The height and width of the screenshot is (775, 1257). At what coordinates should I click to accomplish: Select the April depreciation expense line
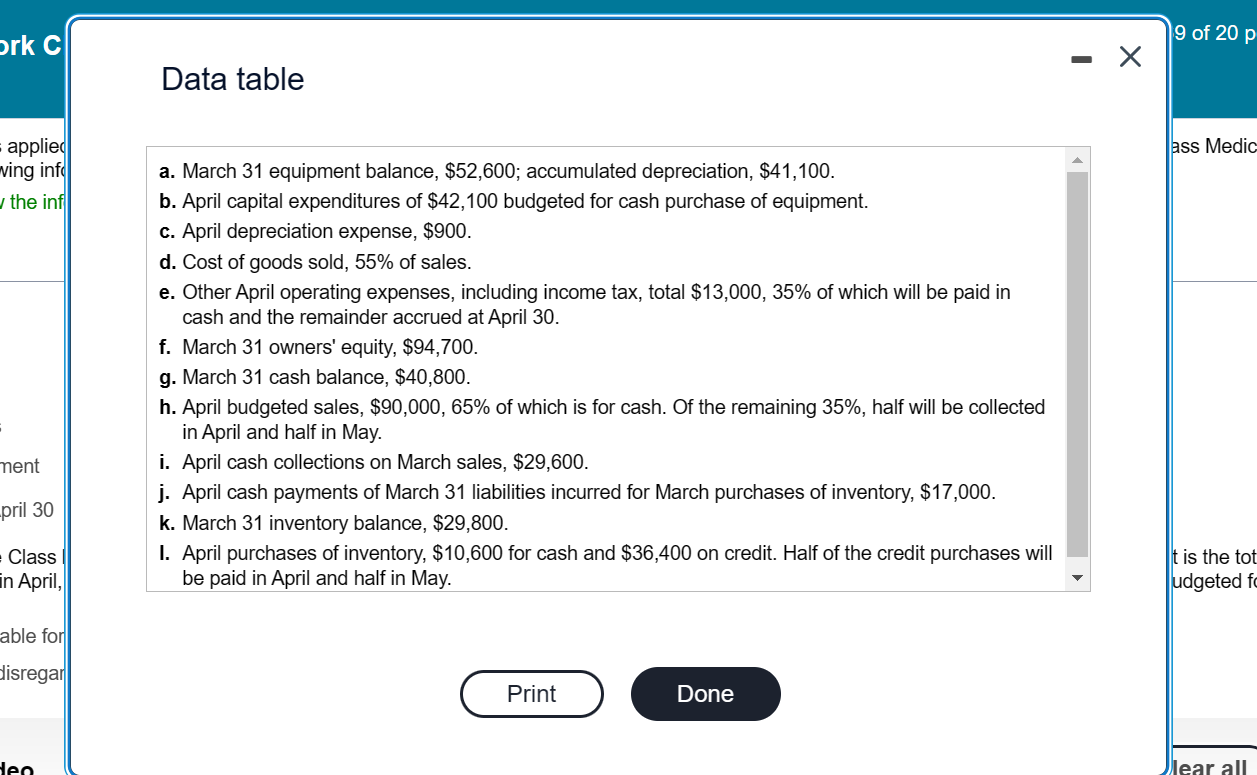coord(315,231)
